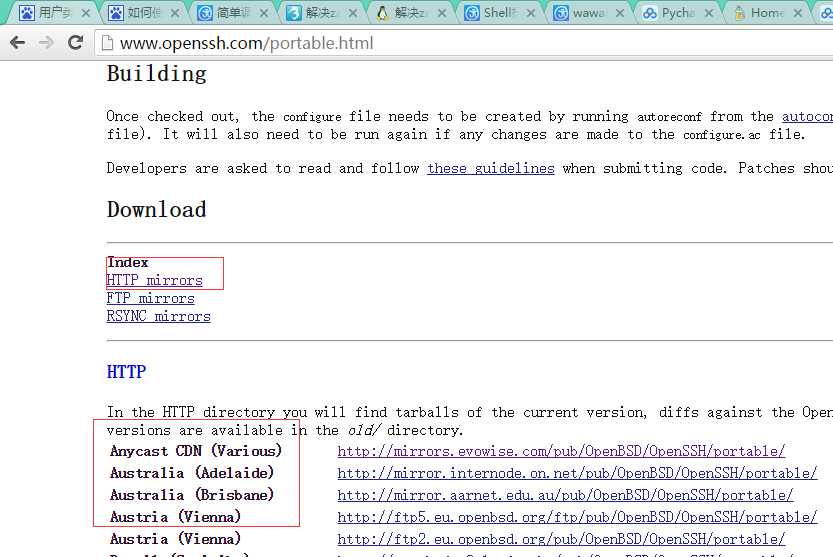This screenshot has height=557, width=833.
Task: Close the Pycha tab
Action: 709,13
